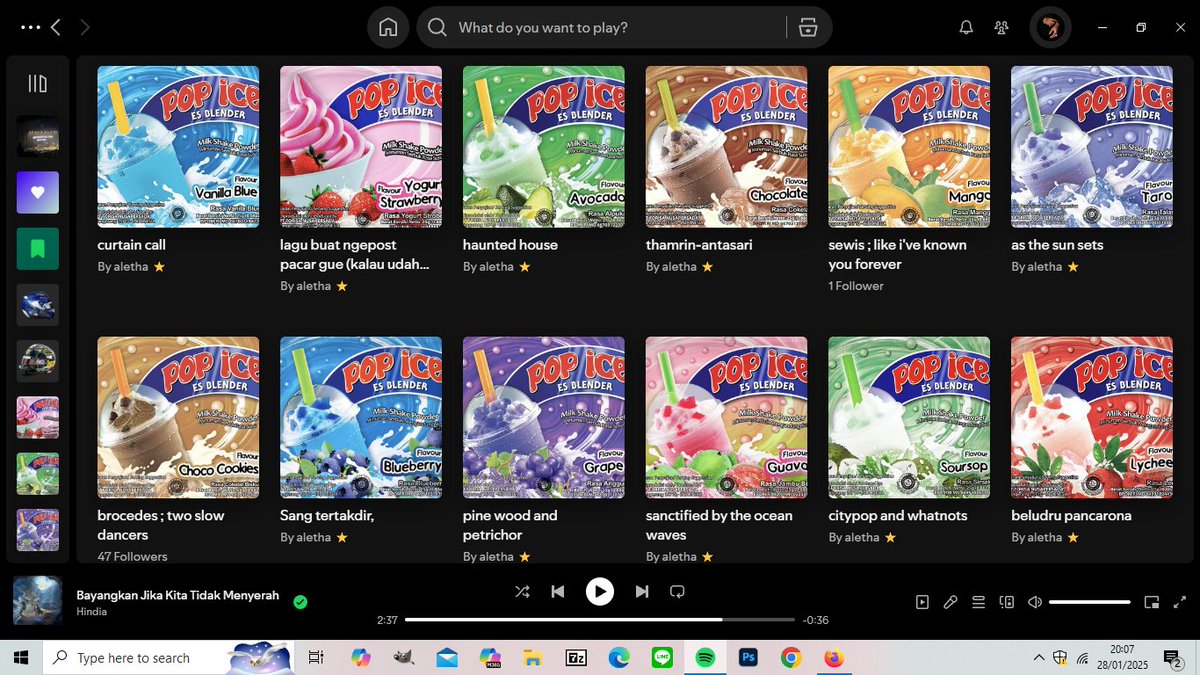Image resolution: width=1200 pixels, height=675 pixels.
Task: Toggle repeat mode
Action: [x=677, y=591]
